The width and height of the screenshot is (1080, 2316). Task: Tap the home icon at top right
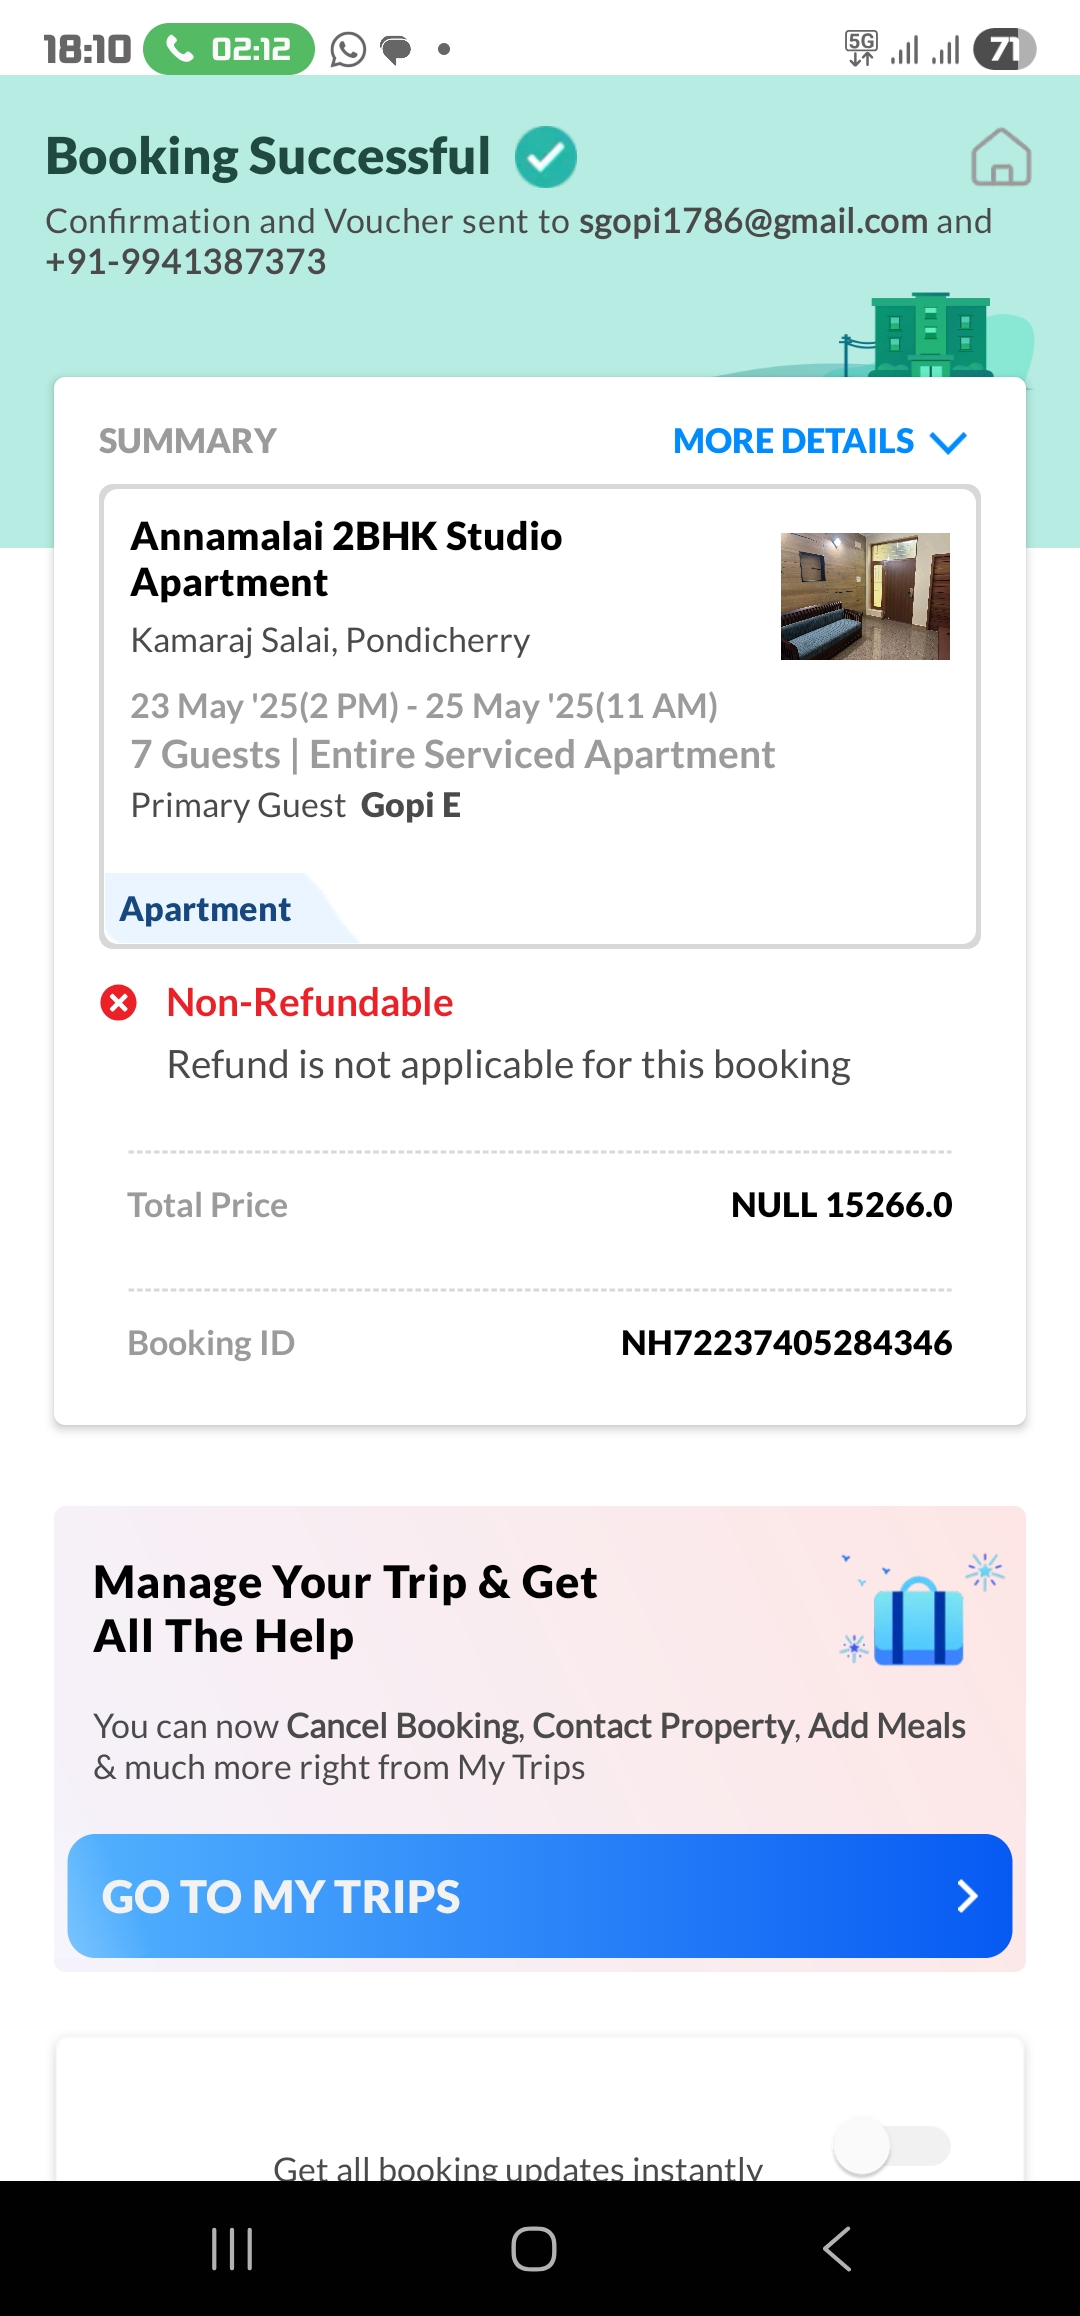[1001, 157]
